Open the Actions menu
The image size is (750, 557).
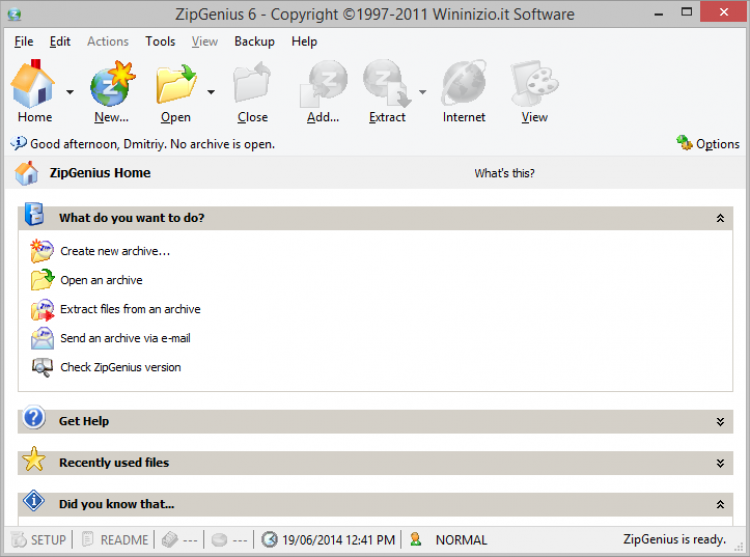[108, 42]
